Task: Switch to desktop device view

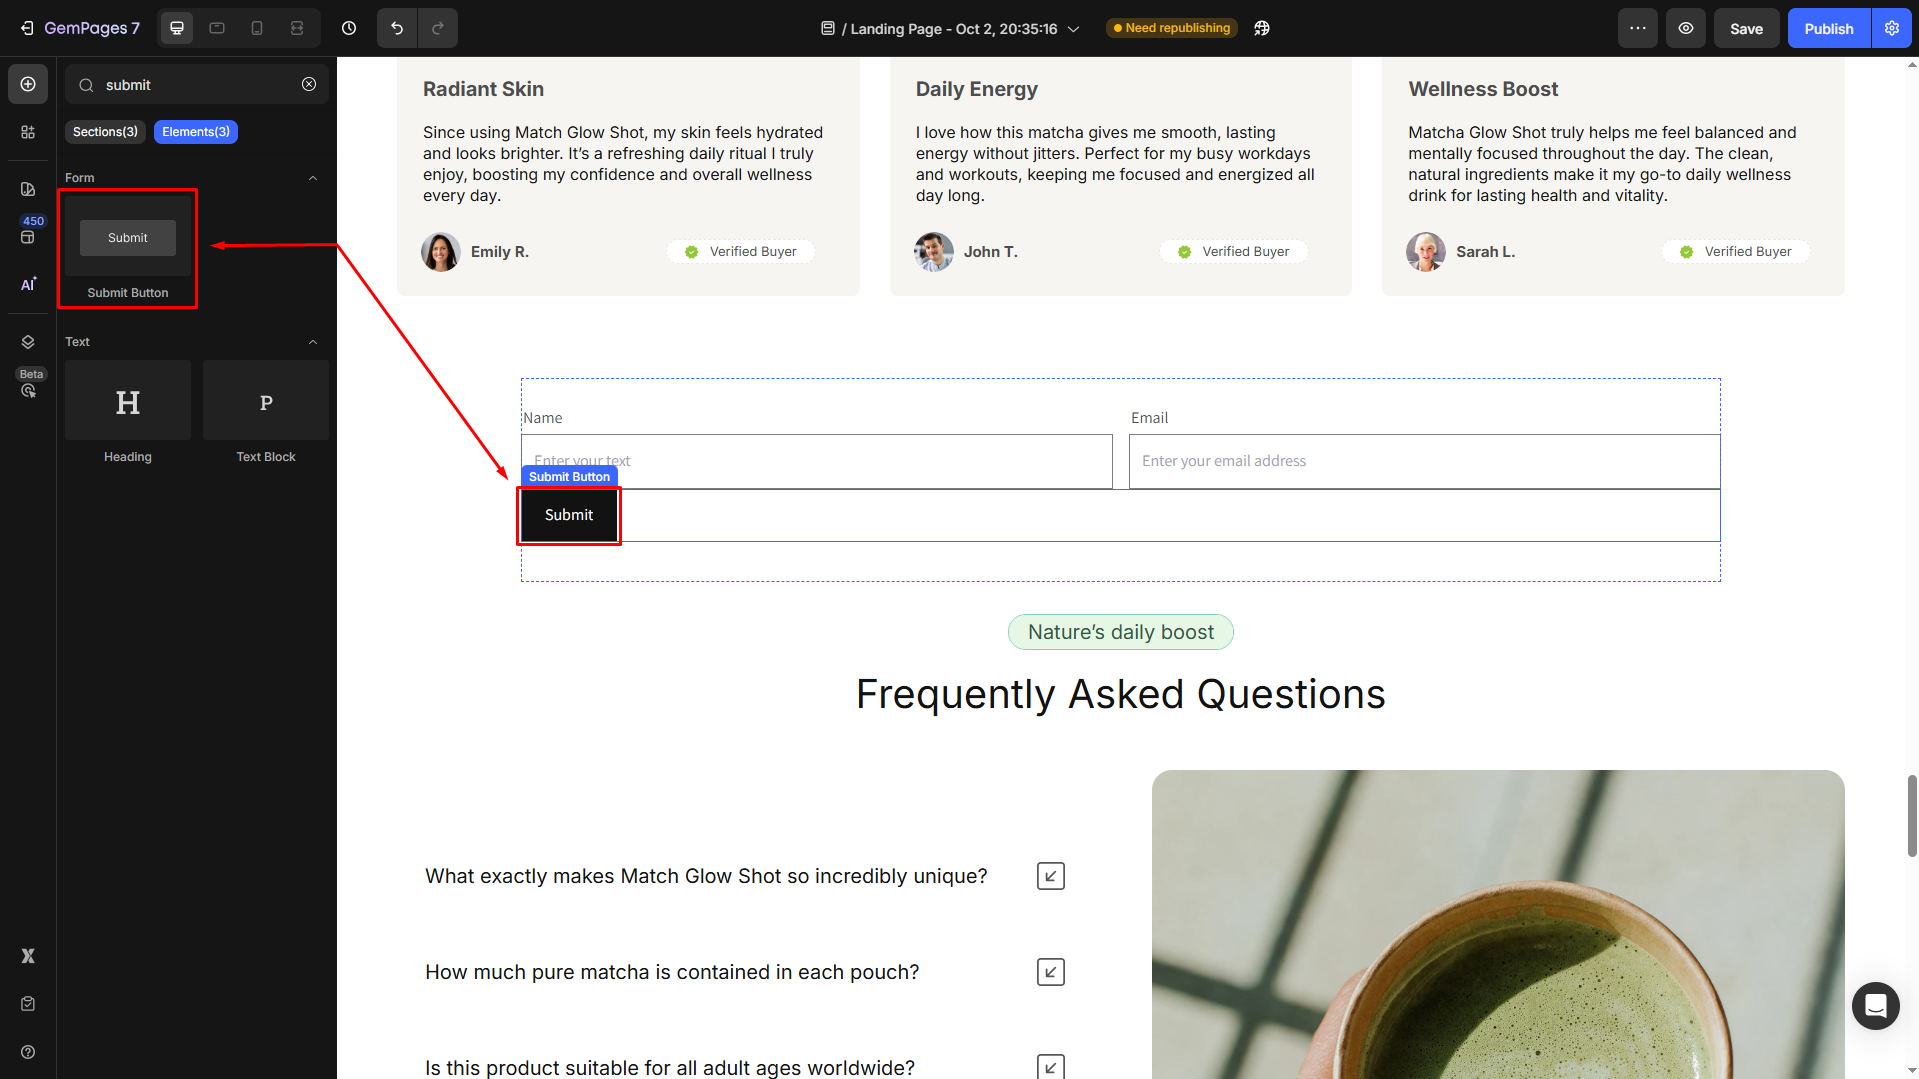Action: point(177,28)
